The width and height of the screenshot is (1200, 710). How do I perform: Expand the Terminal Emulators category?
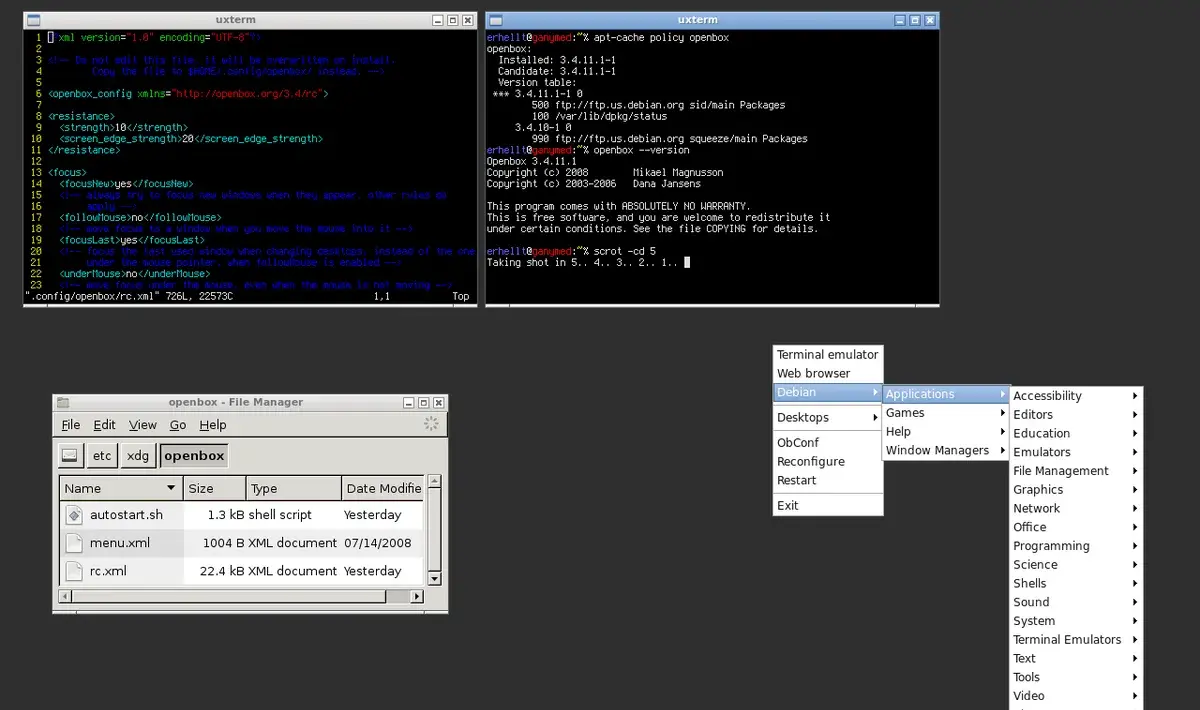1076,639
